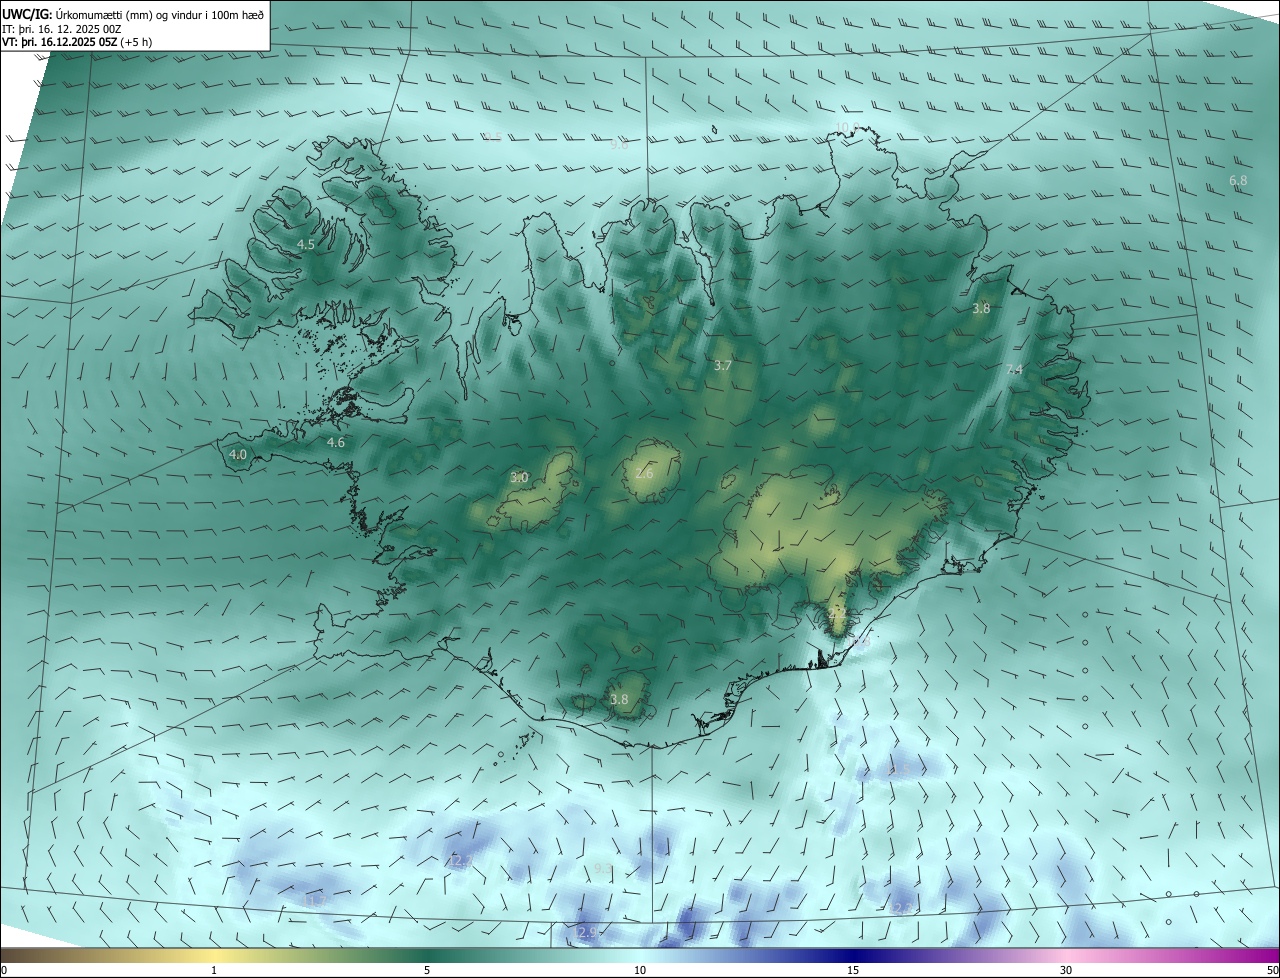
Task: Click the 9.5 map value label
Action: (493, 137)
